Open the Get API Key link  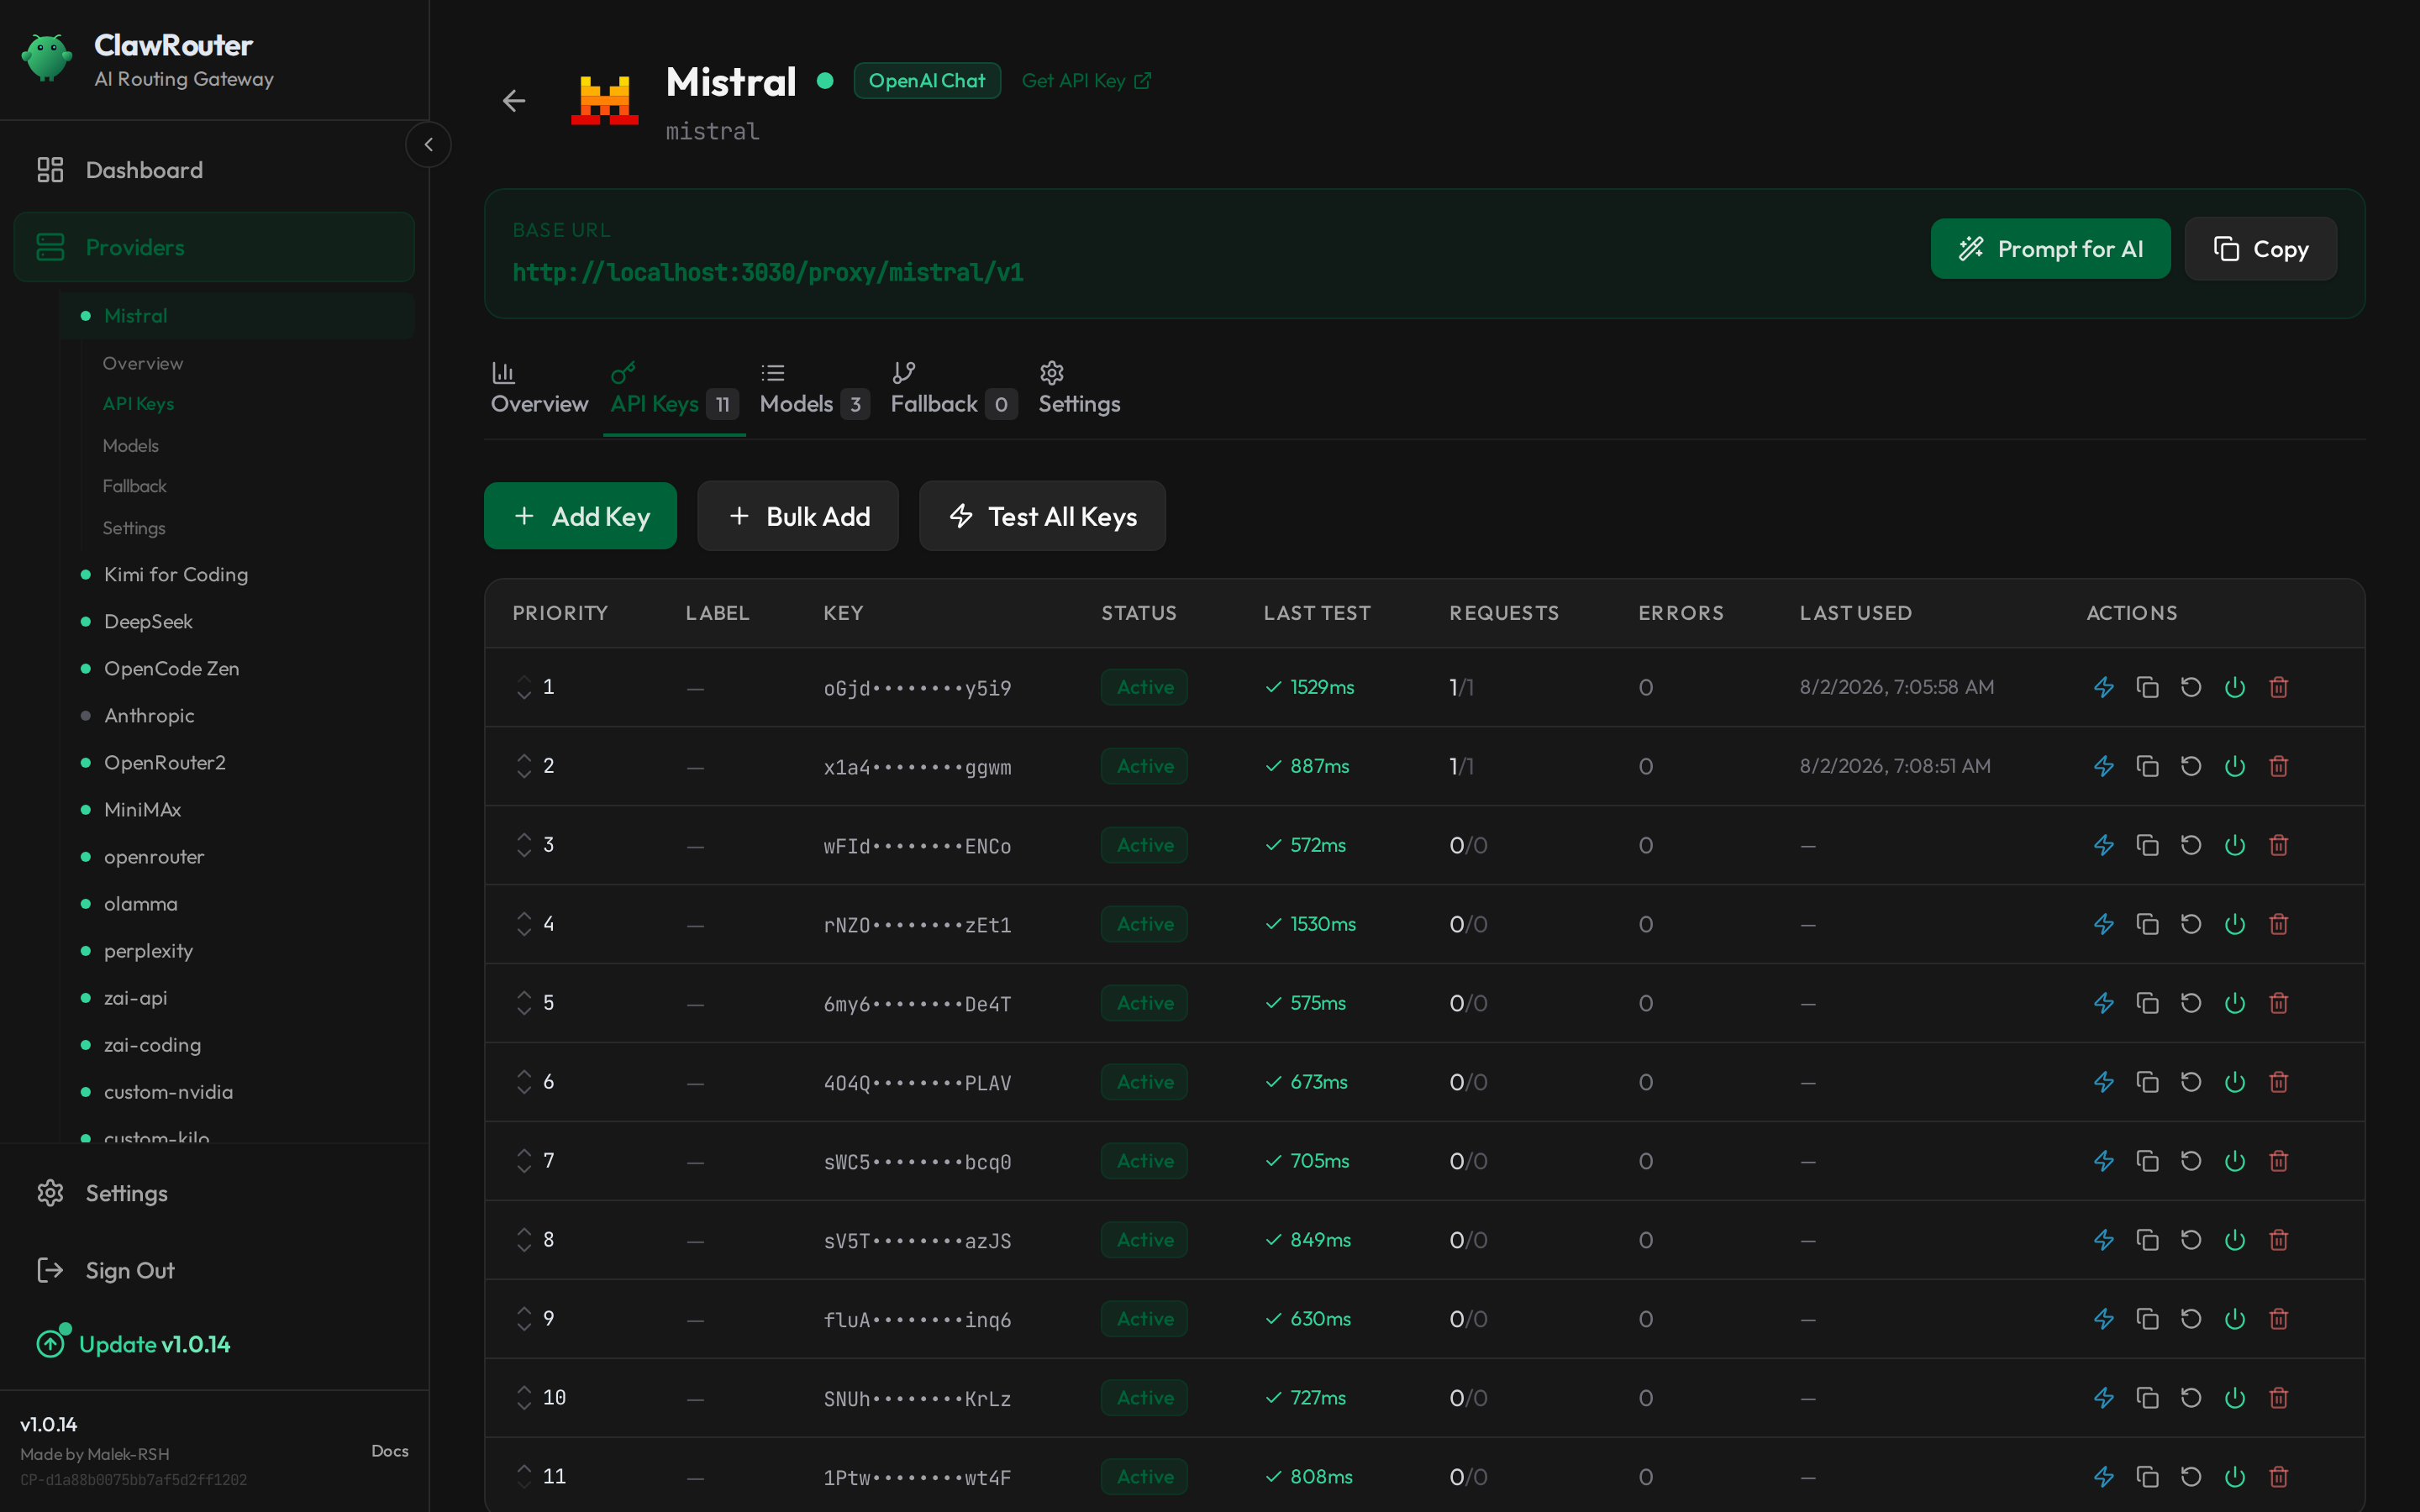[x=1086, y=81]
